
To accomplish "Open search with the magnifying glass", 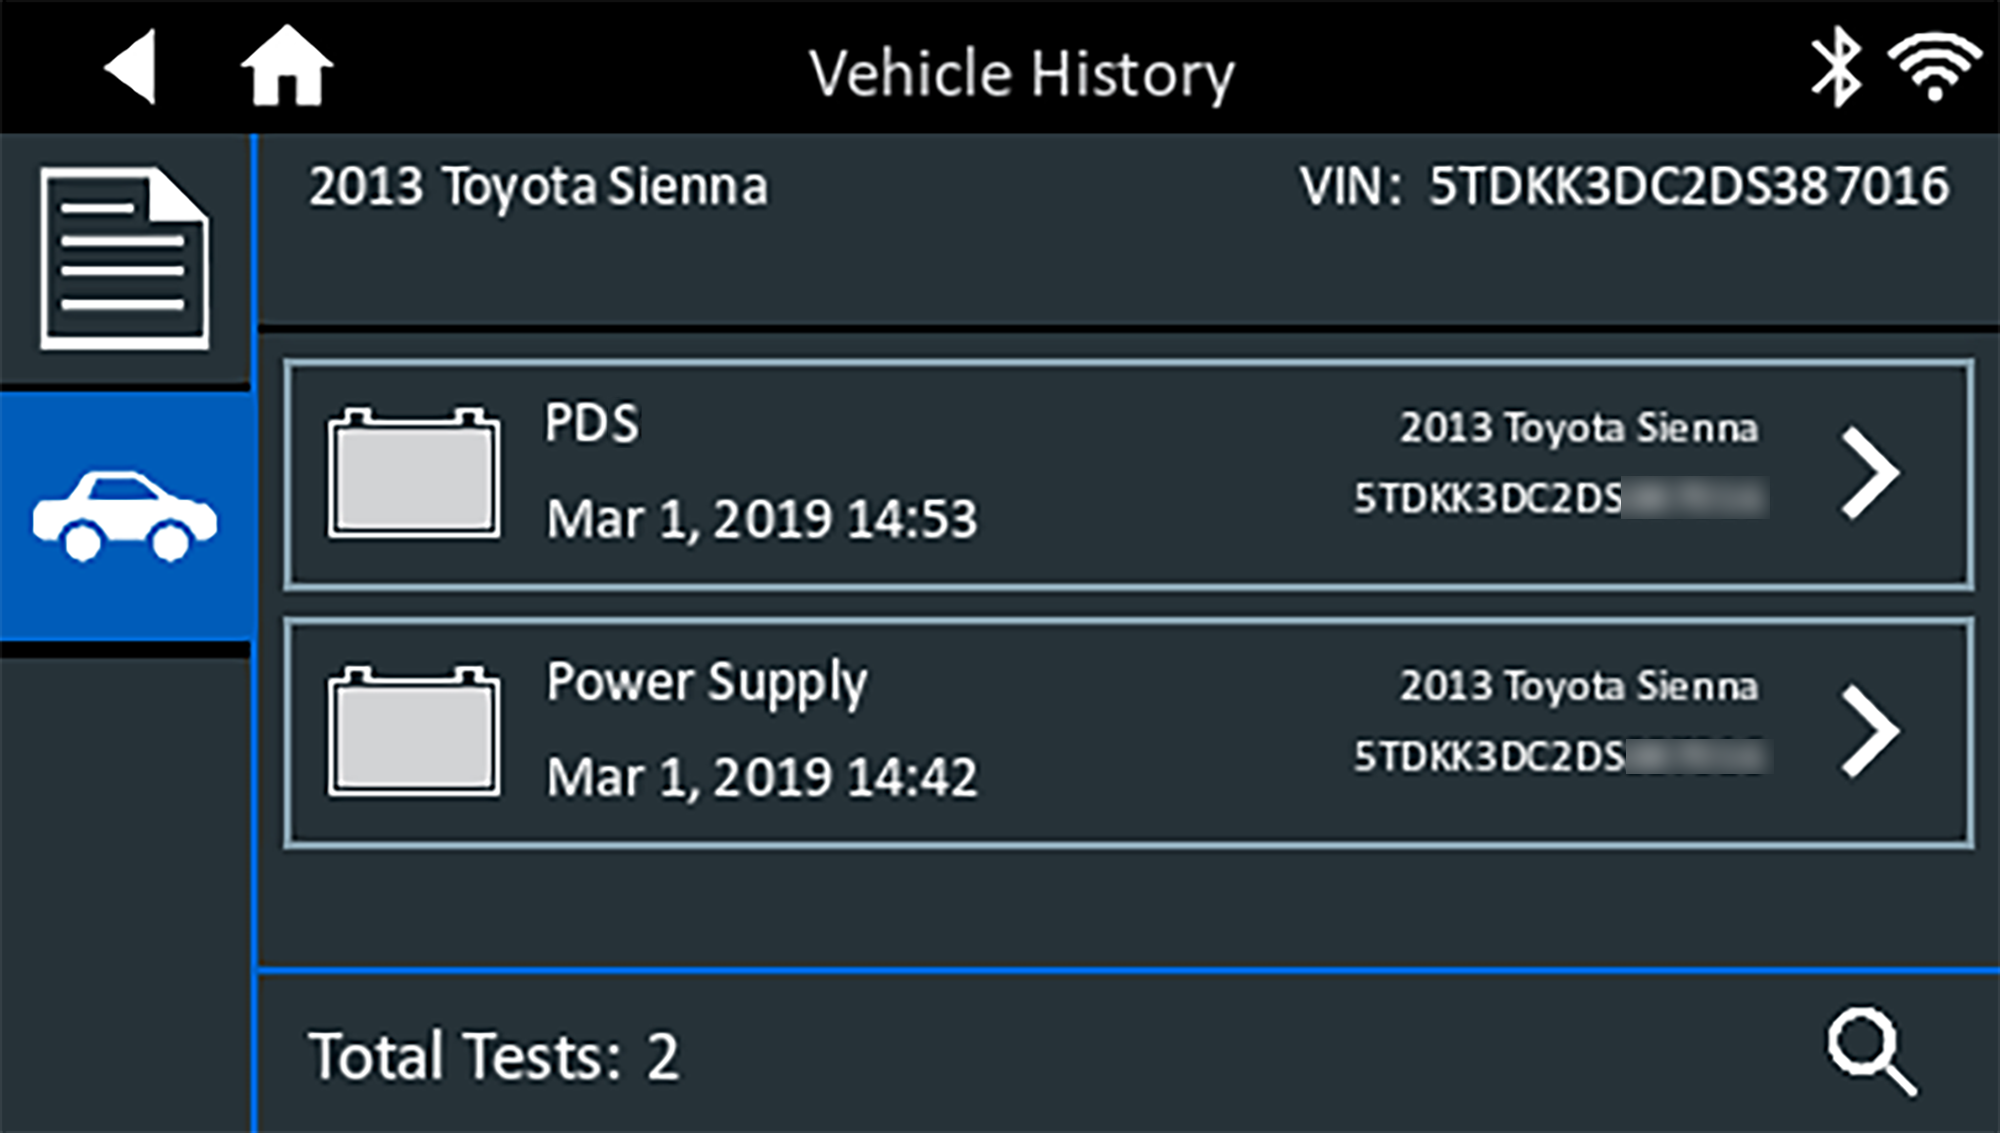I will 1871,1052.
